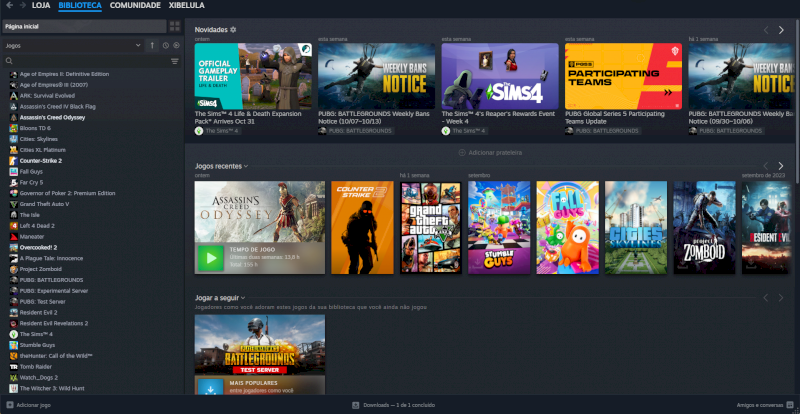Viewport: 800px width, 414px height.
Task: Click the Página inicial button
Action: tap(85, 27)
